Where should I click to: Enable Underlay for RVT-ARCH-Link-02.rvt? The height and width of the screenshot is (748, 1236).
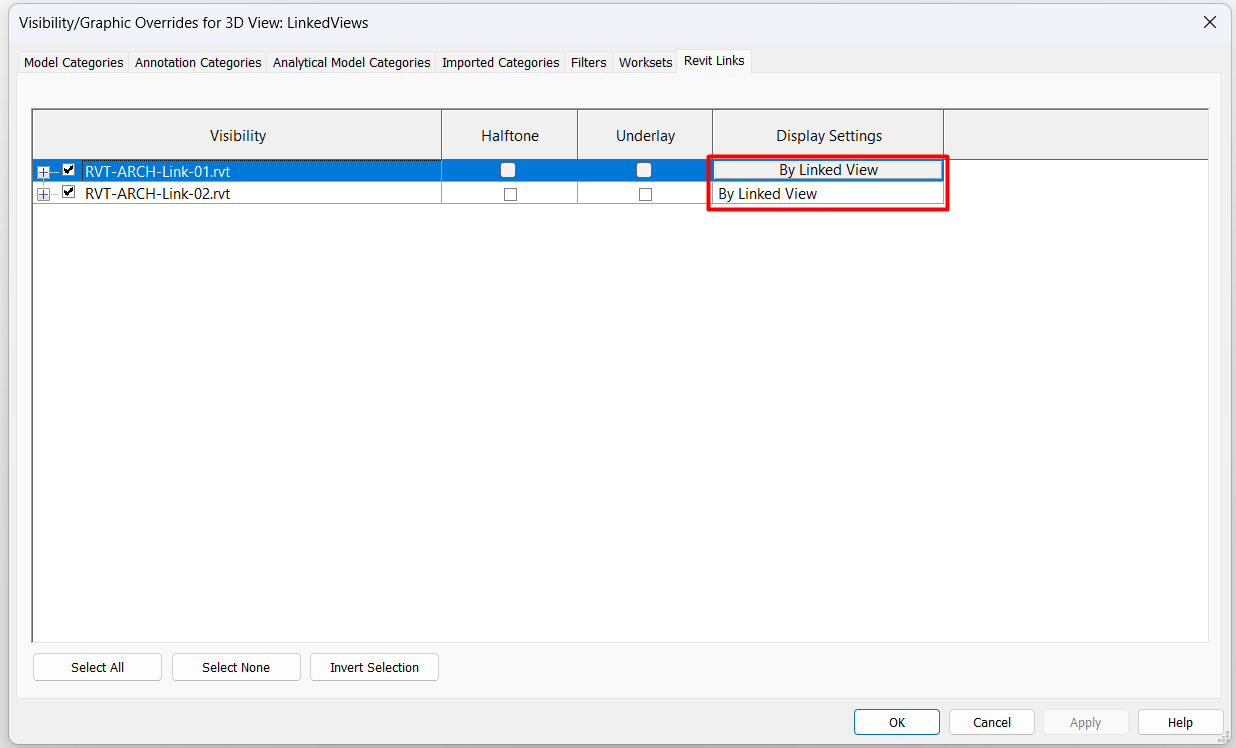point(645,194)
